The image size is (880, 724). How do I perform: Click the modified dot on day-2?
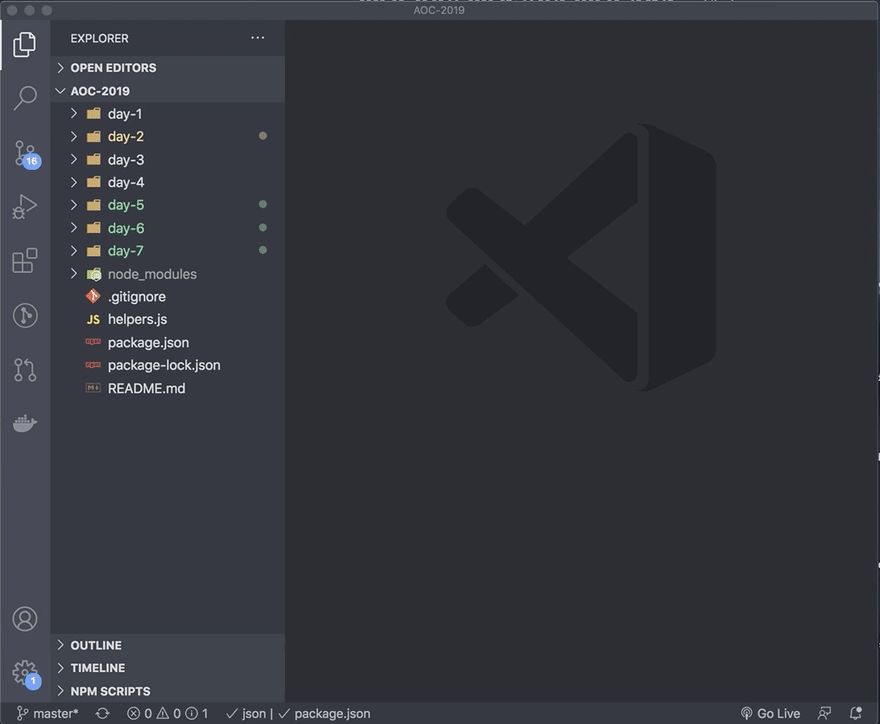[x=263, y=136]
